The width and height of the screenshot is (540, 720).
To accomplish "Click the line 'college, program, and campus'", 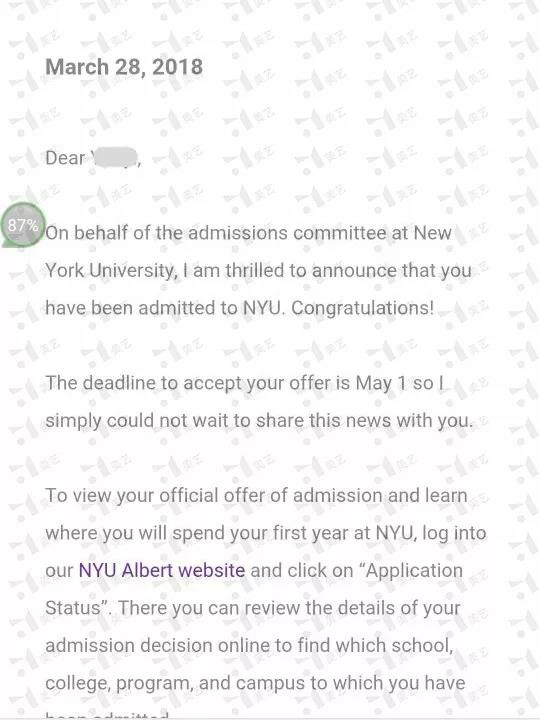I will click(x=255, y=683).
